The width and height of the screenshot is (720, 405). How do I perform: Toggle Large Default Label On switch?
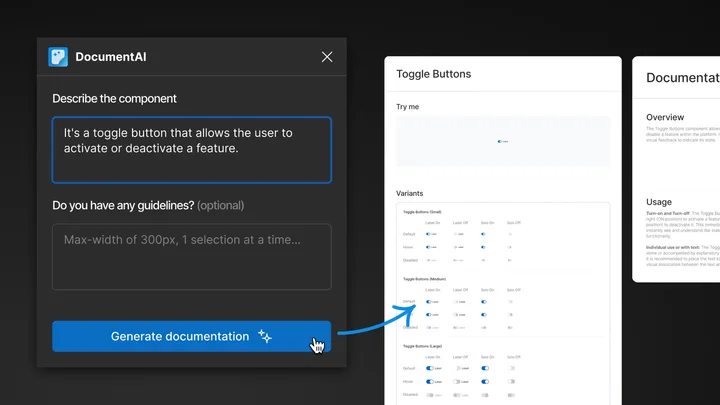pos(430,368)
